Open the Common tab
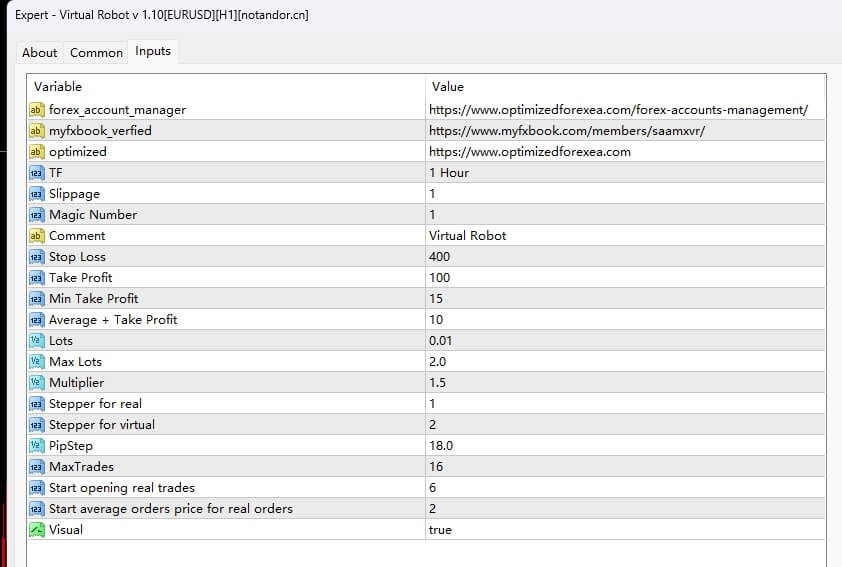842x567 pixels. (x=96, y=52)
